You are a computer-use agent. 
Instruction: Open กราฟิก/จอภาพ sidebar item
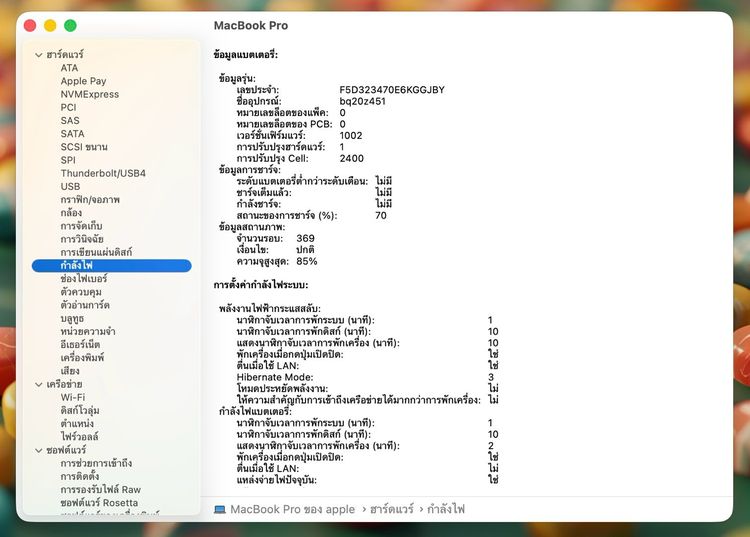[90, 199]
